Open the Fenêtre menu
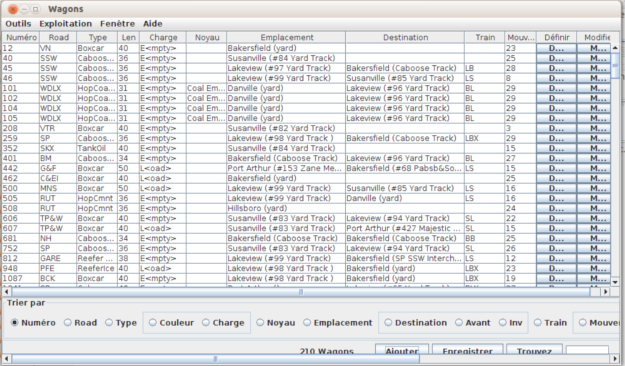 [117, 24]
